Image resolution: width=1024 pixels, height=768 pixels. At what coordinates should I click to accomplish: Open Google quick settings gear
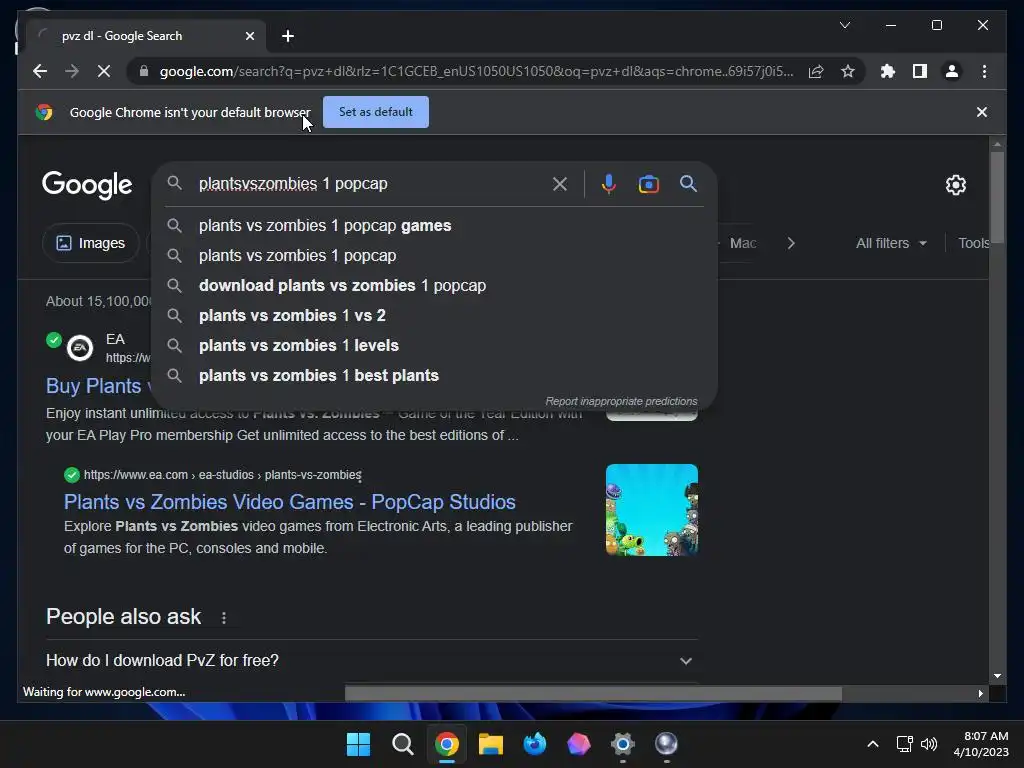pyautogui.click(x=955, y=185)
